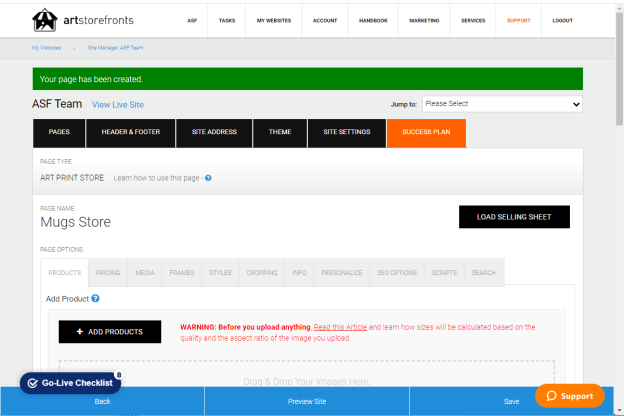Open the View Live Site link
This screenshot has width=624, height=416.
pyautogui.click(x=118, y=105)
